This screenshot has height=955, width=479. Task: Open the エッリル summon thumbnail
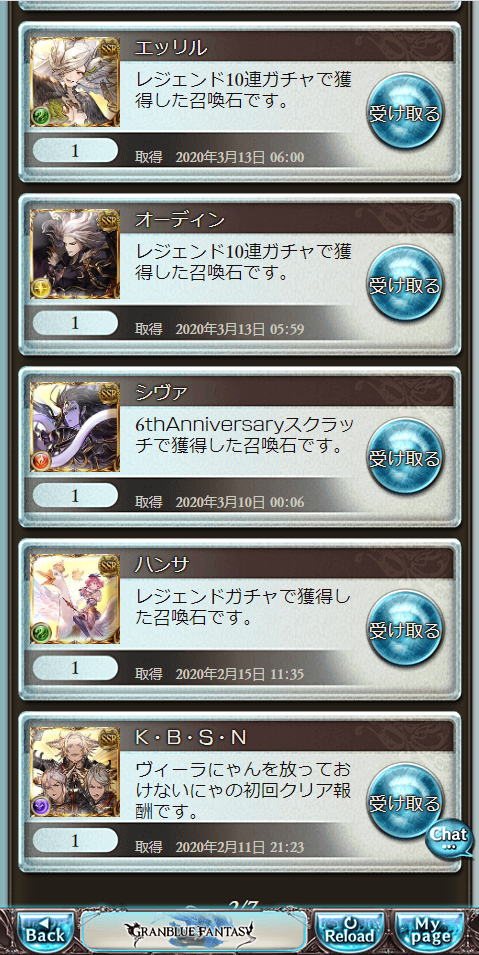tap(75, 82)
